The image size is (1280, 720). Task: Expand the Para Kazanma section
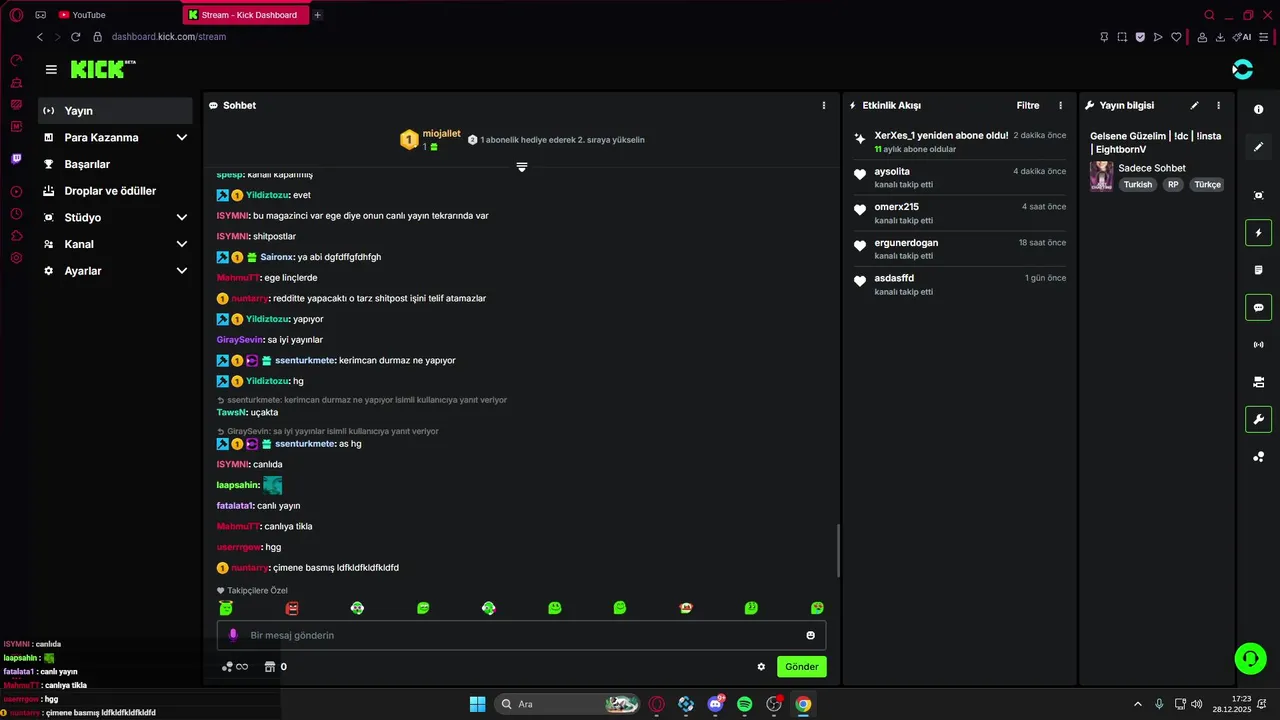(x=115, y=138)
